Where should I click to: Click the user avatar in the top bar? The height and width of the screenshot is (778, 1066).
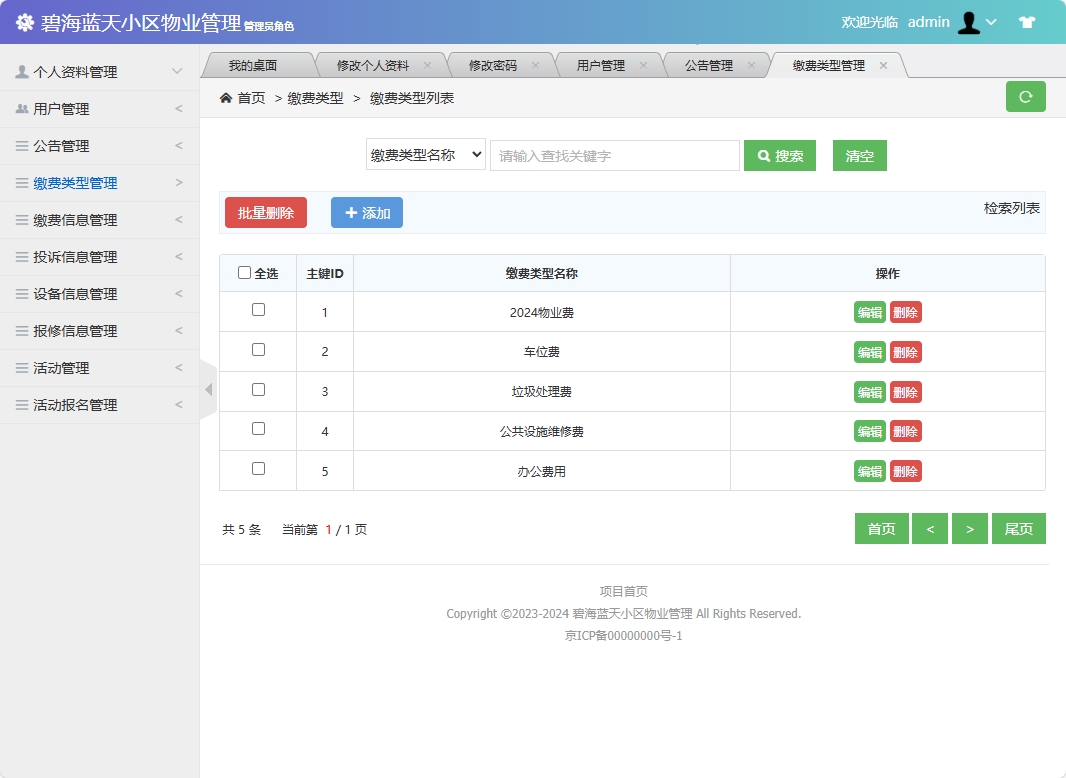click(x=968, y=21)
